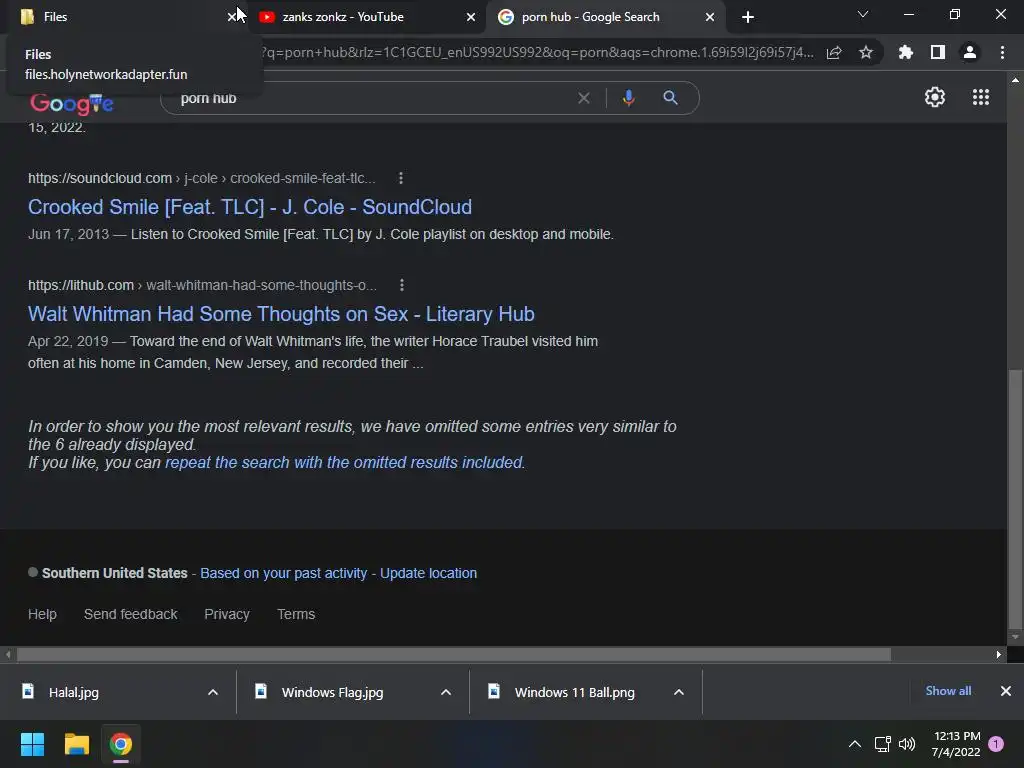Viewport: 1024px width, 768px height.
Task: Open options for the lithub result
Action: pos(402,285)
